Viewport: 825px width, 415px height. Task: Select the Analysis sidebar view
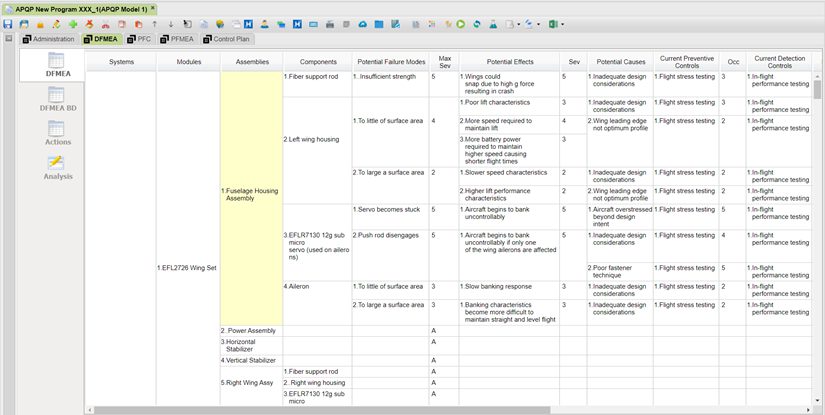pos(57,168)
